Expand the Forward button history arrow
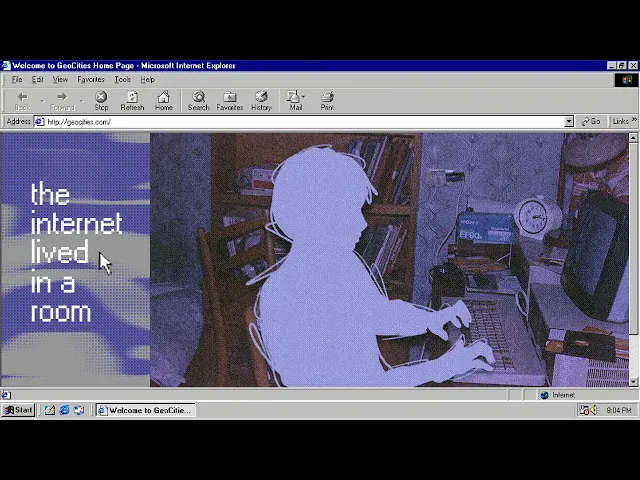This screenshot has height=480, width=640. point(82,101)
